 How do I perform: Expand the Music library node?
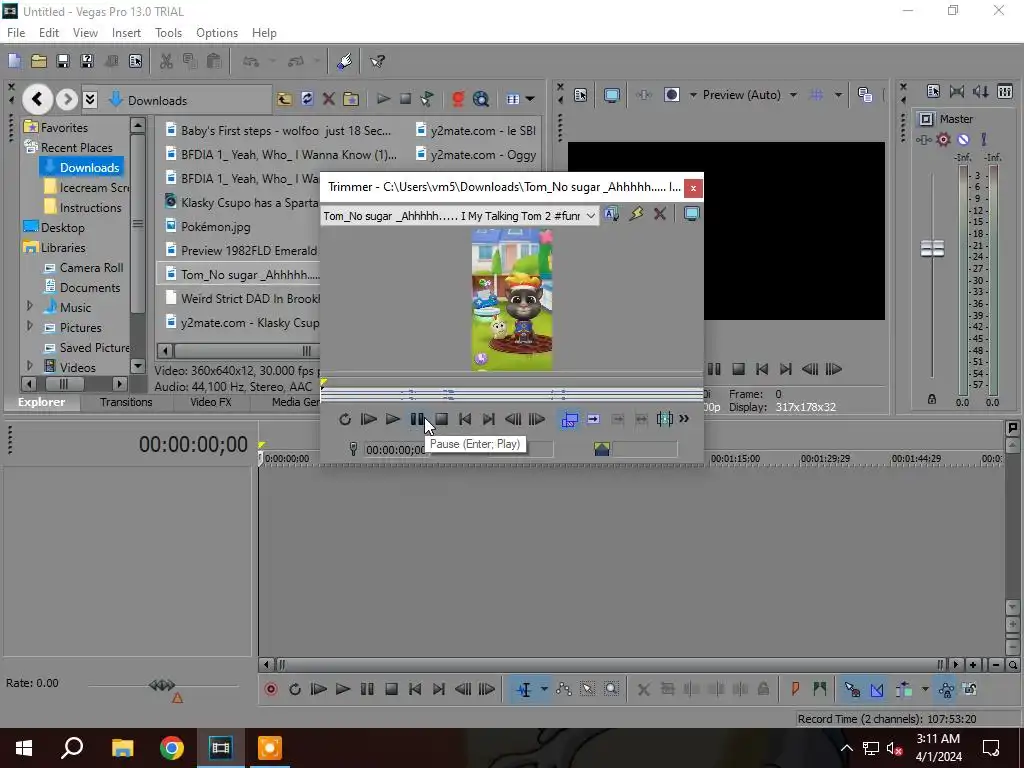29,306
